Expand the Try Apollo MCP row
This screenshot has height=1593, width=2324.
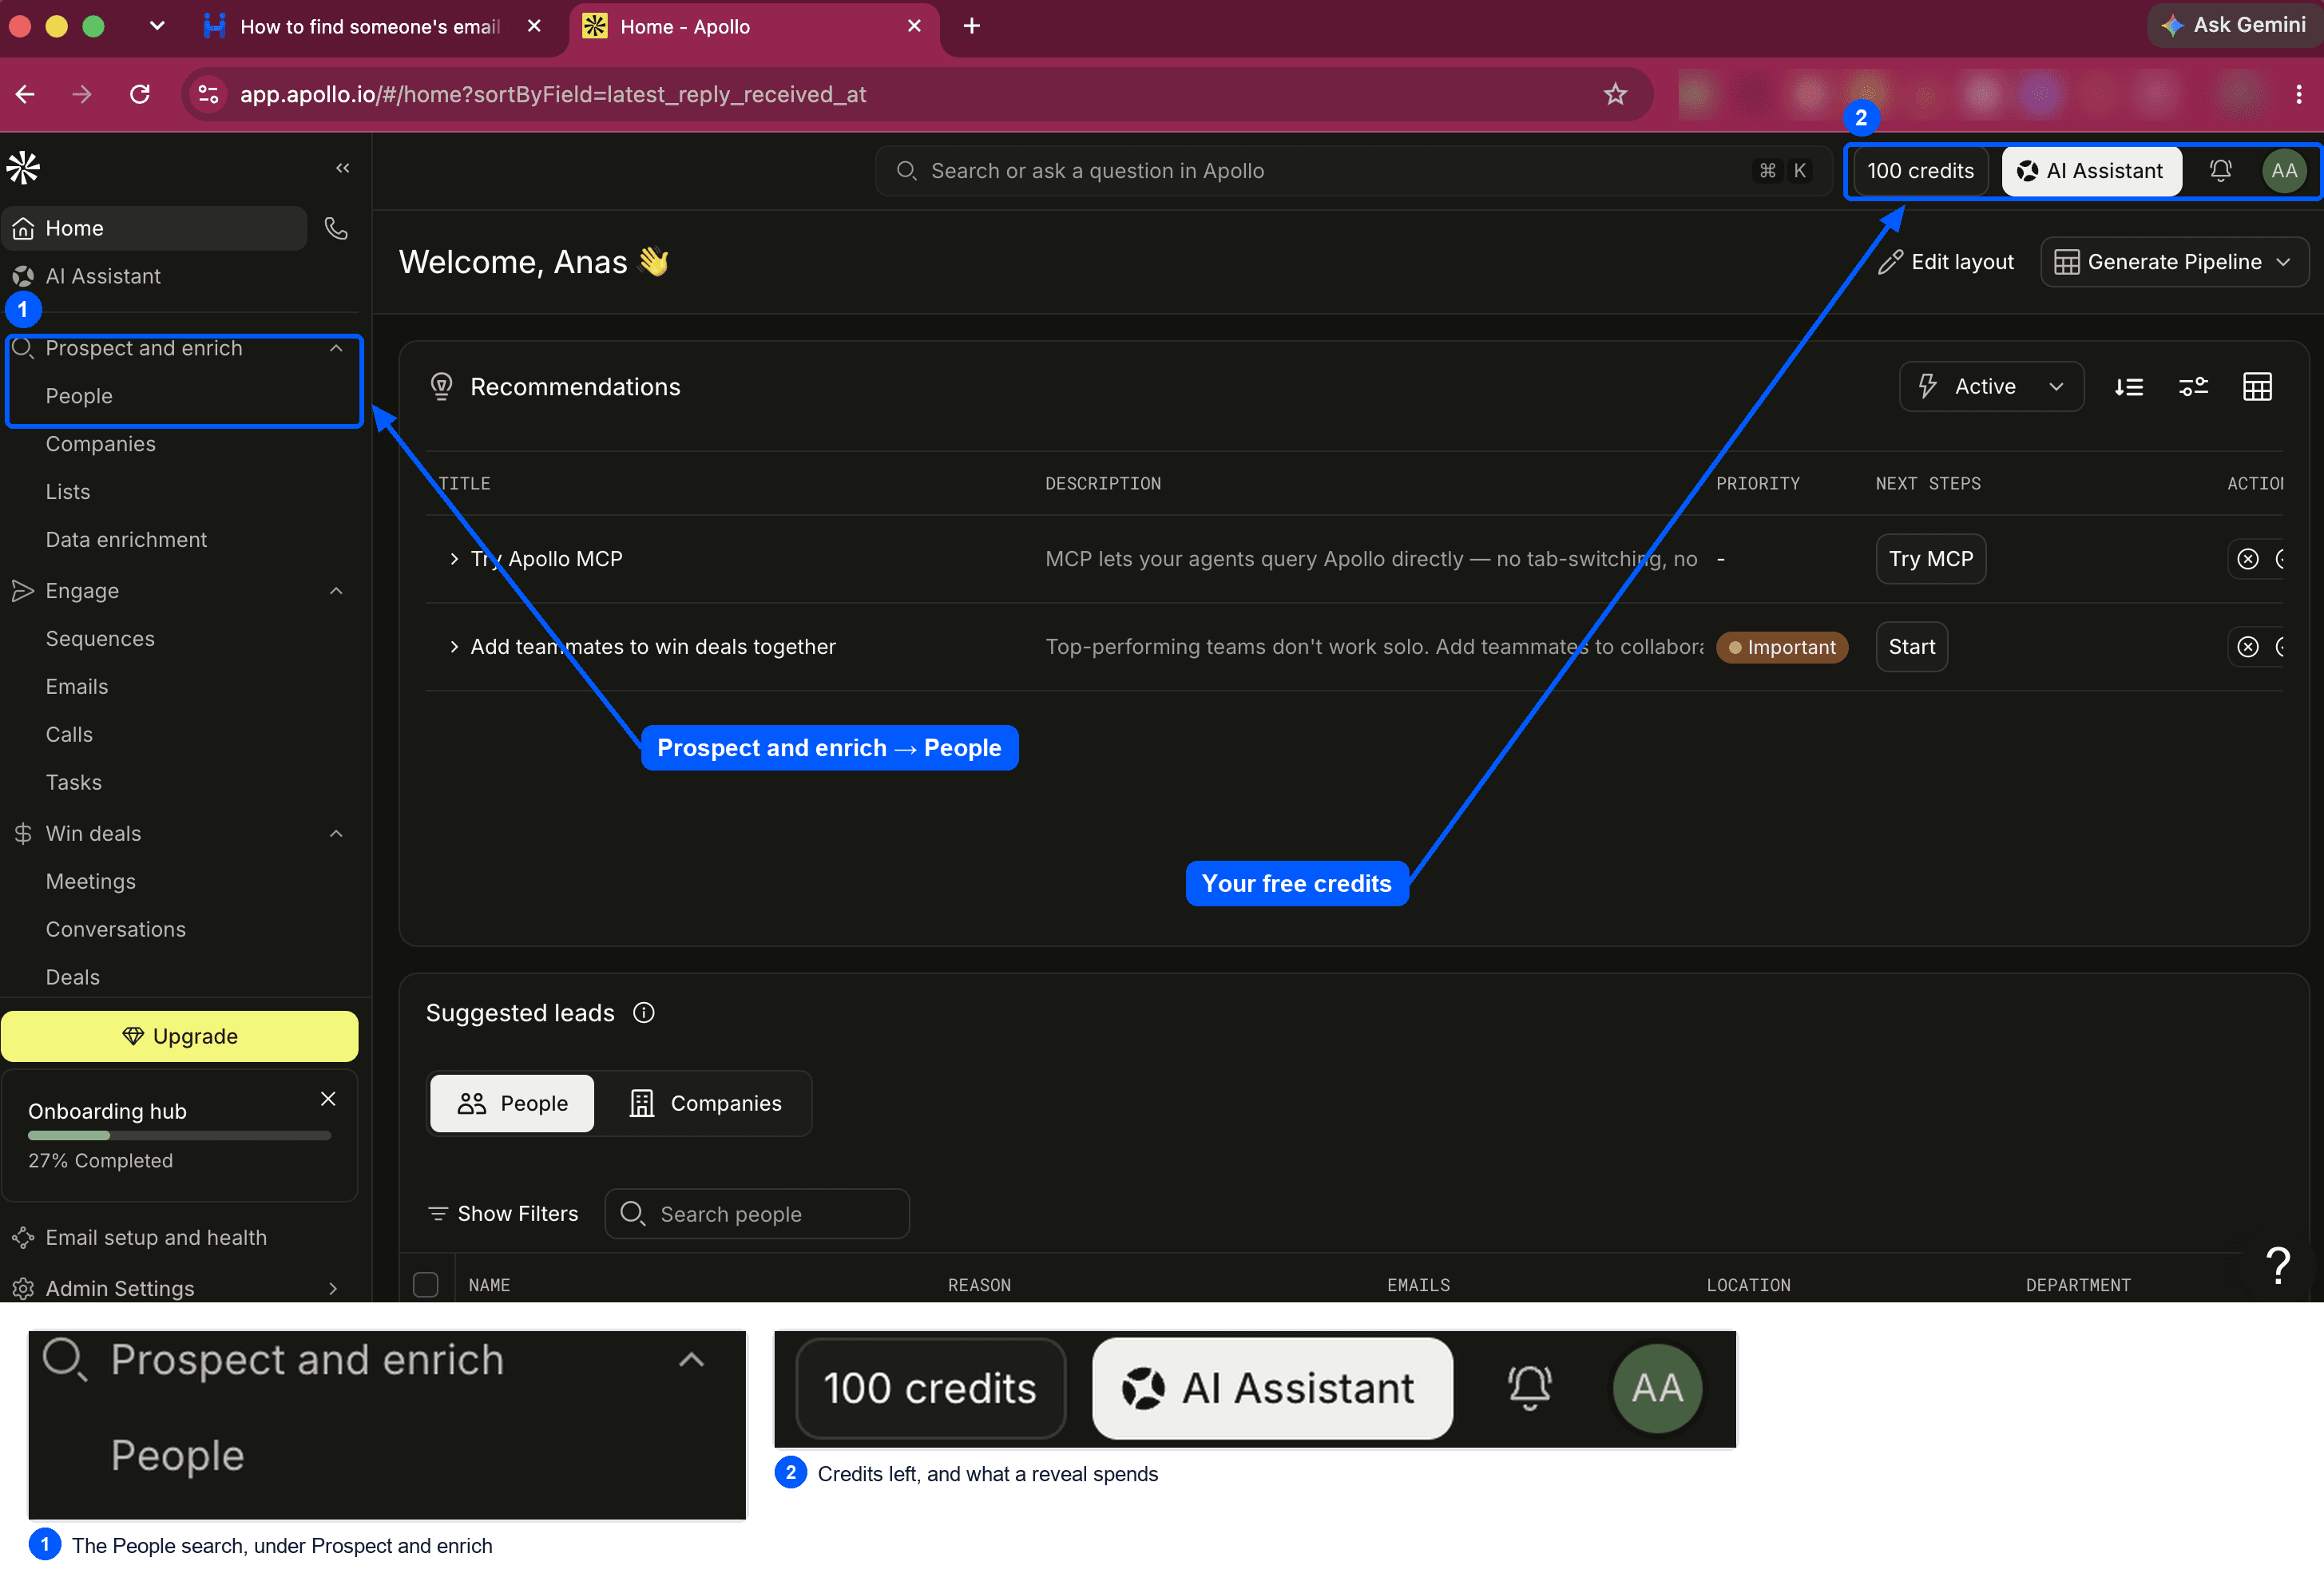pos(454,559)
